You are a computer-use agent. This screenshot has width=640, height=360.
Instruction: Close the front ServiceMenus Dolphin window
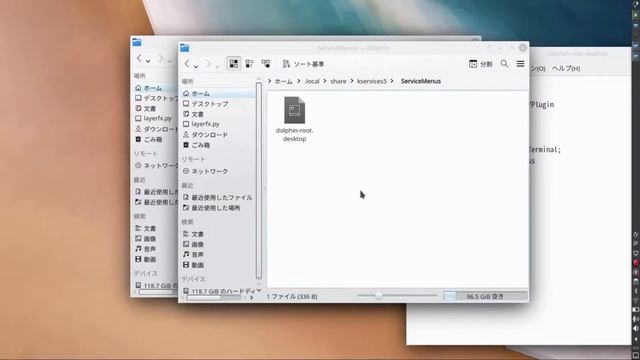(x=522, y=48)
